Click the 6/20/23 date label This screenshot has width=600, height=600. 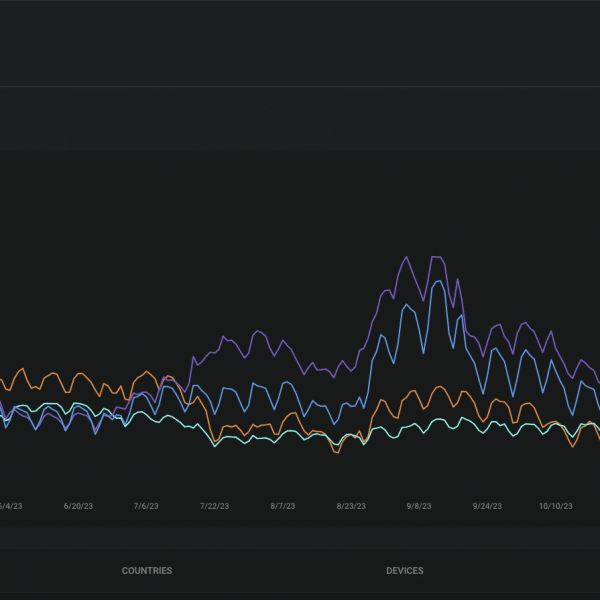pyautogui.click(x=78, y=507)
